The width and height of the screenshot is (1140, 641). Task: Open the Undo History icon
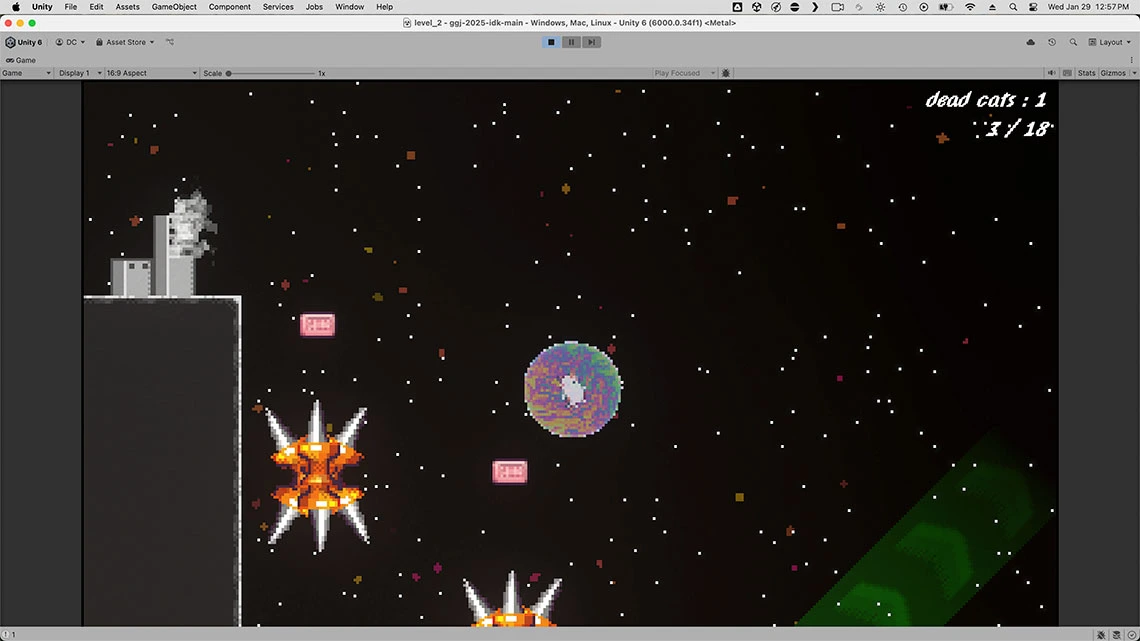1052,42
